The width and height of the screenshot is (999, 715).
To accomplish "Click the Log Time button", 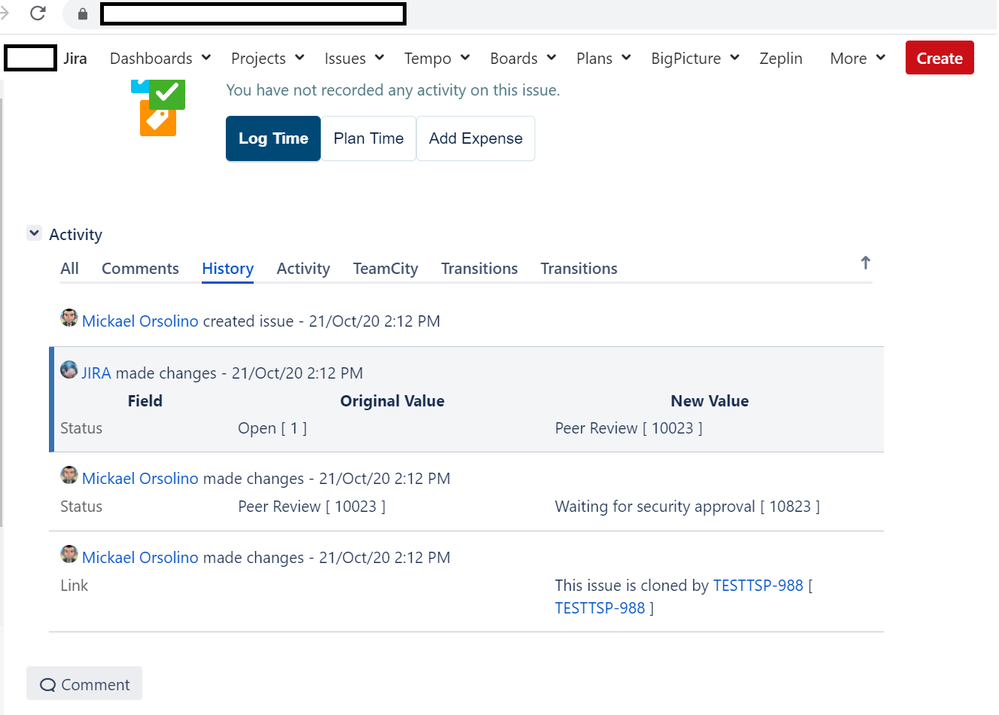I will 273,138.
